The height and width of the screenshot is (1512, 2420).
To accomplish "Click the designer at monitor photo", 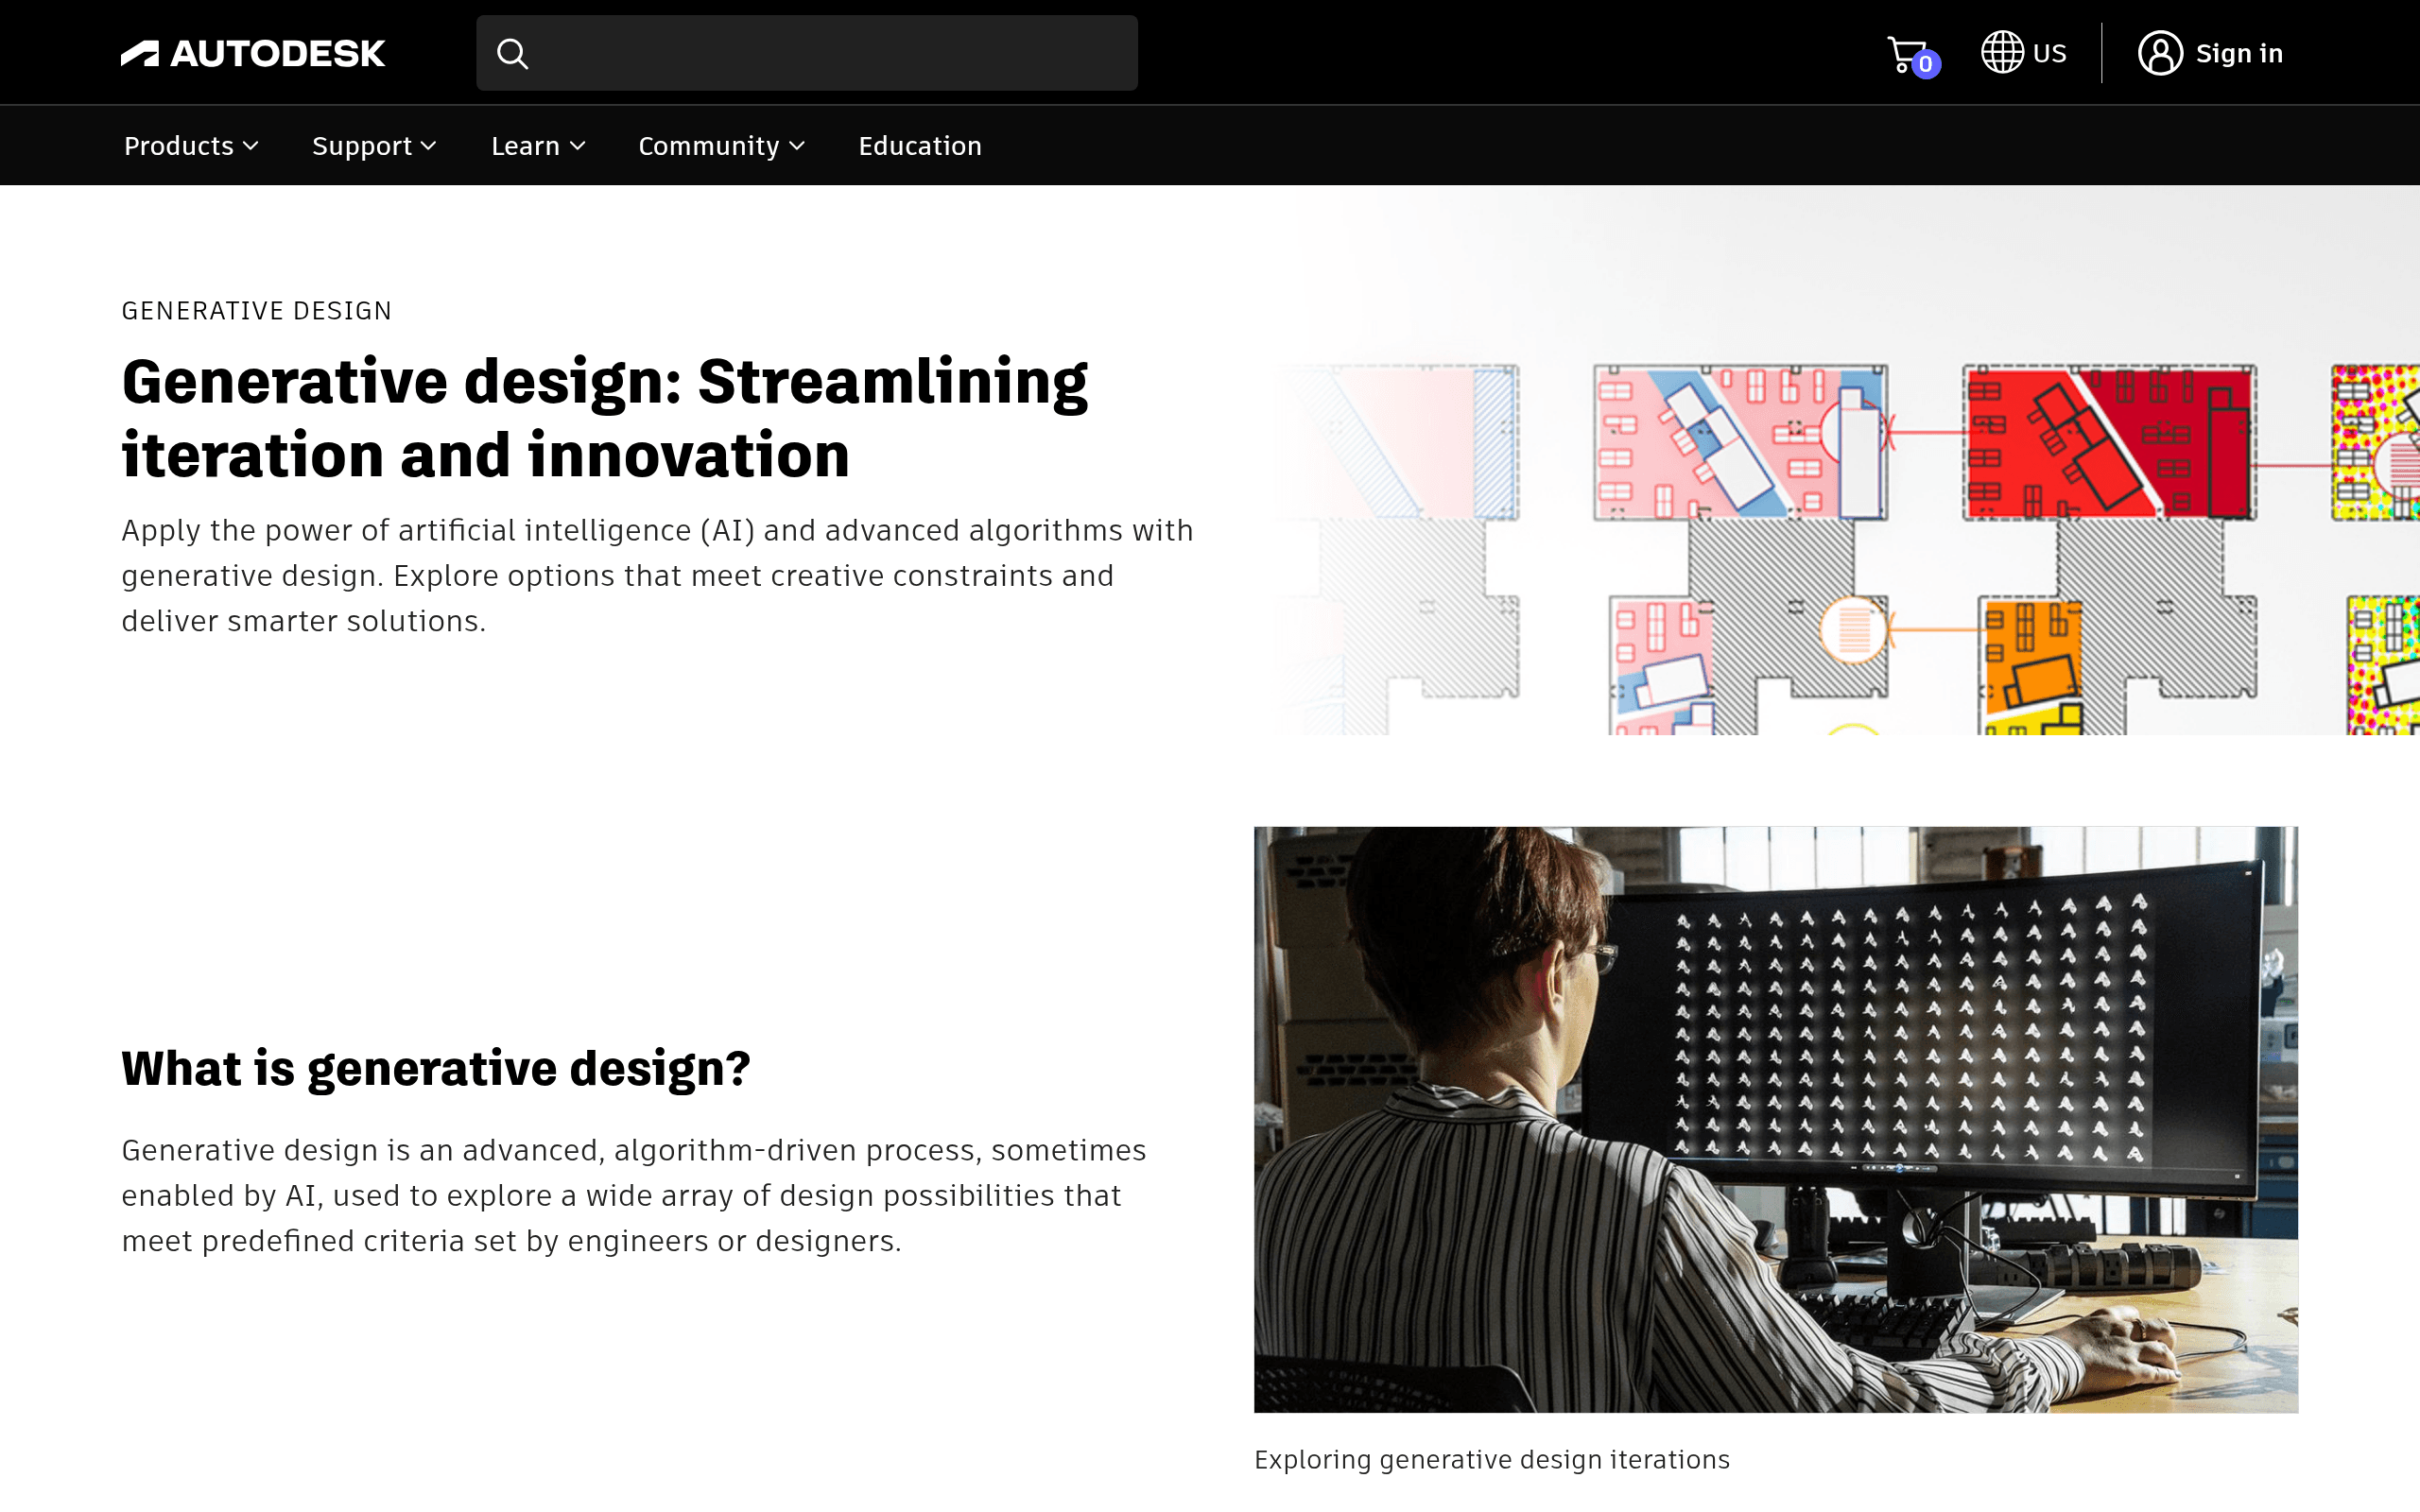I will click(1776, 1119).
